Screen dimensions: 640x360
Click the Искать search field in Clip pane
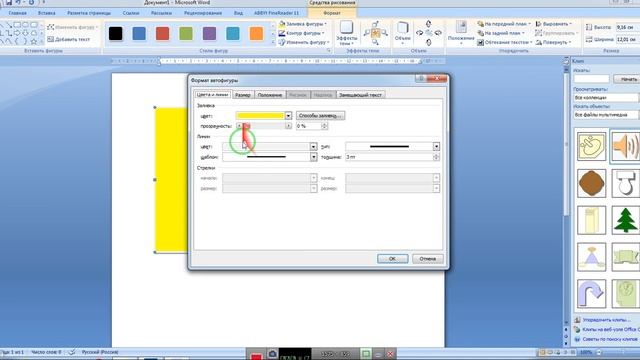pos(591,79)
